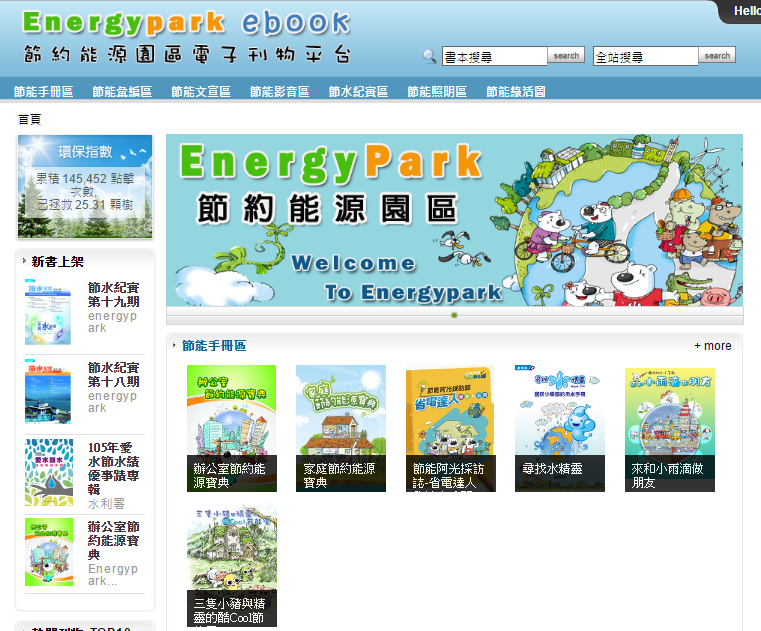Click the green banner slide indicator dot
Viewport: 761px width, 631px height.
tap(454, 316)
